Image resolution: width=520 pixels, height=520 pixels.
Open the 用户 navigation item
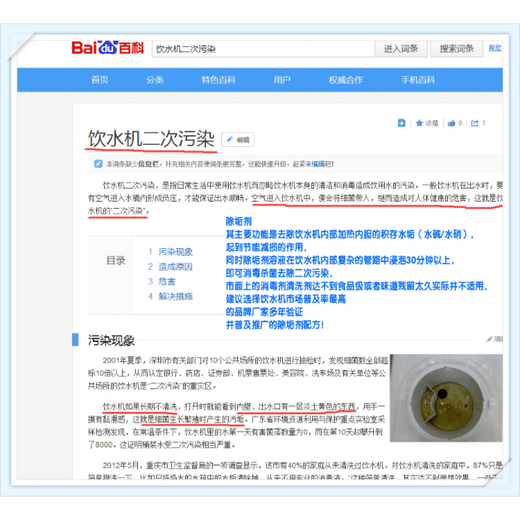pyautogui.click(x=282, y=80)
